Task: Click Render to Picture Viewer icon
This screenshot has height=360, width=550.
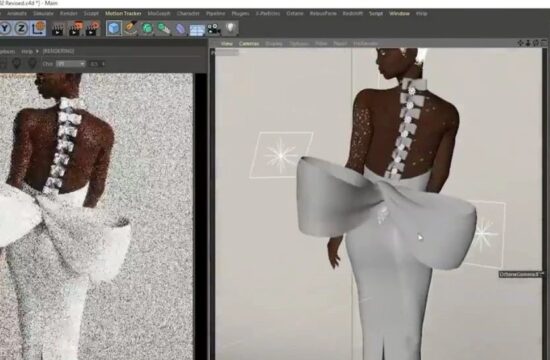Action: coord(75,28)
